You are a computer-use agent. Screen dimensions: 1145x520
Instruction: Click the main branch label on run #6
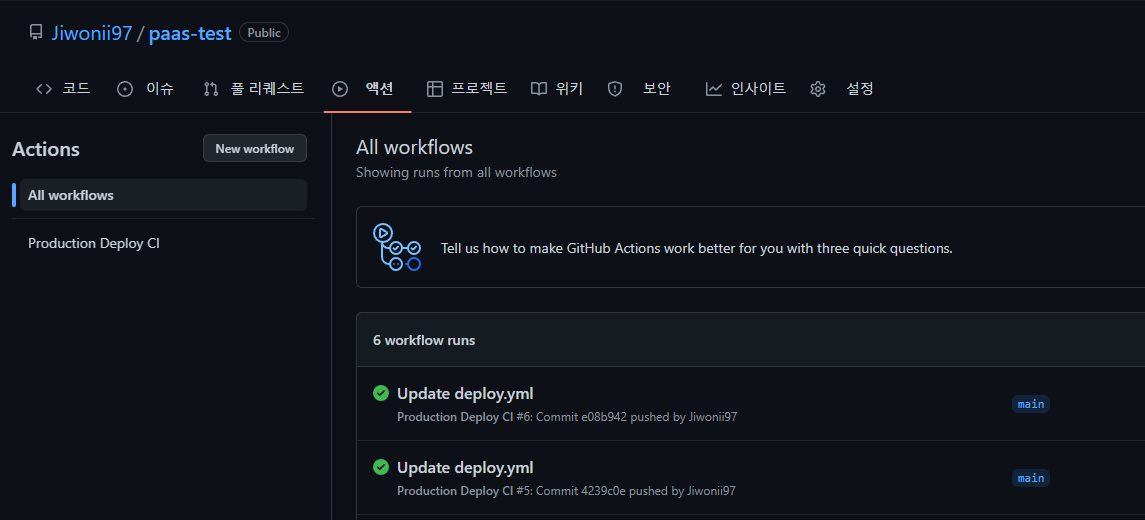1030,404
